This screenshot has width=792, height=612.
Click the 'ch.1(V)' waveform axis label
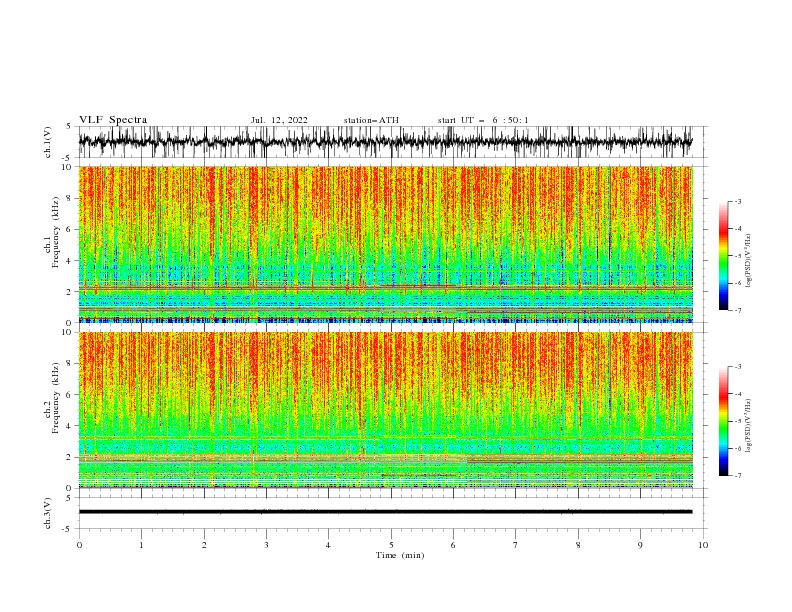tap(48, 142)
